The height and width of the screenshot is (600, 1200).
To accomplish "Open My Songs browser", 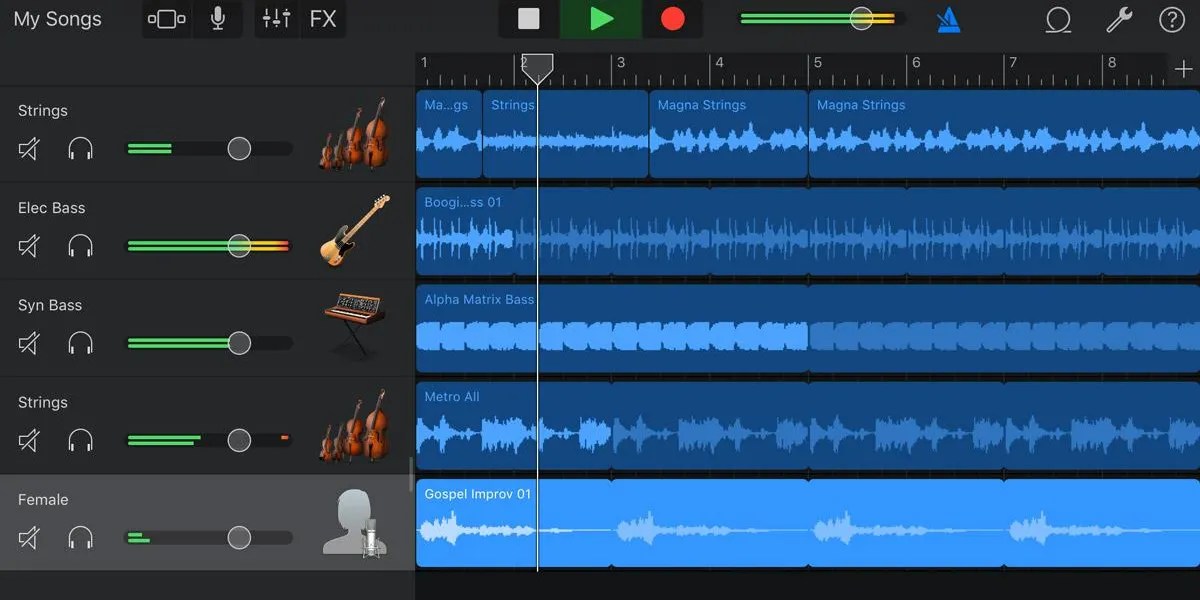I will point(58,19).
